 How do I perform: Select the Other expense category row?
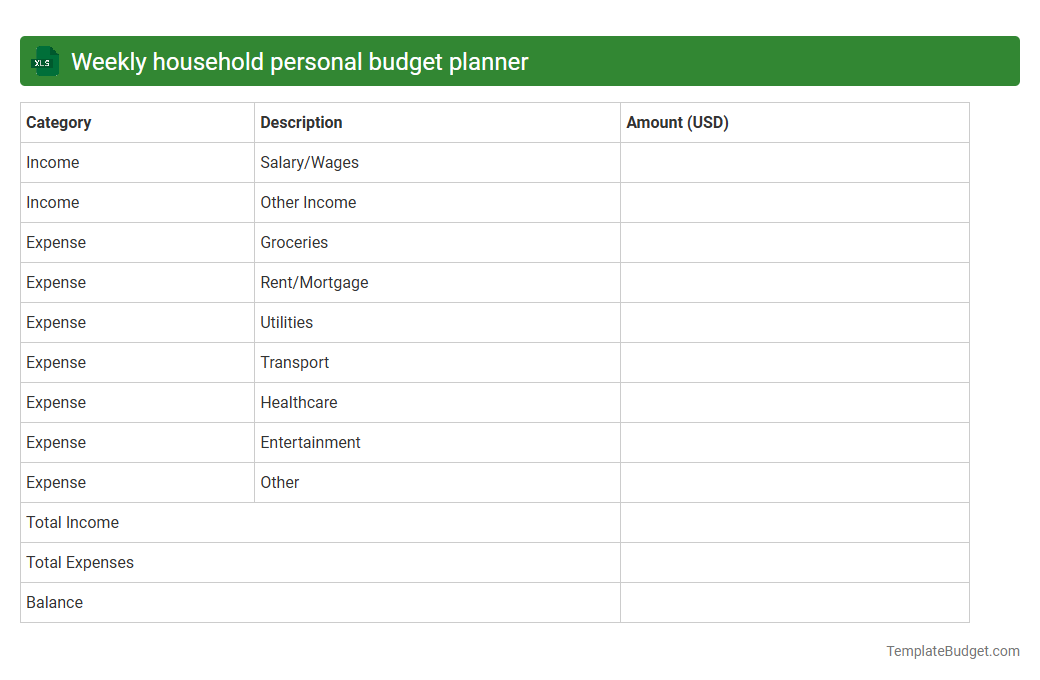(280, 482)
